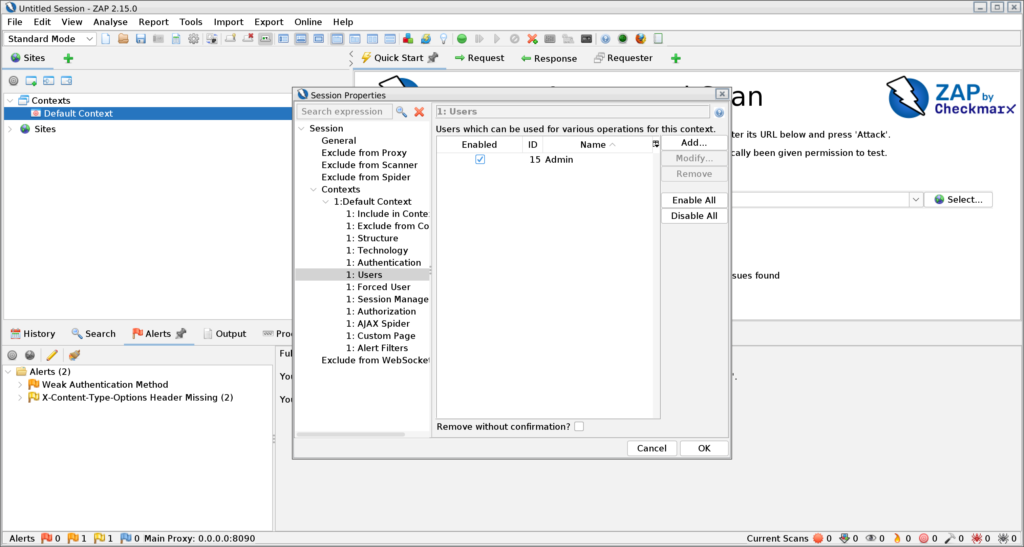The height and width of the screenshot is (547, 1024).
Task: Select the Default Context in Sites tree
Action: [78, 114]
